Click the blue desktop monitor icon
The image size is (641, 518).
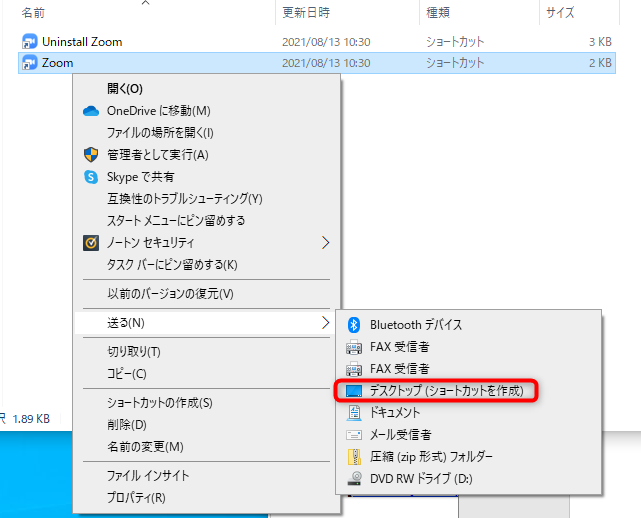click(x=354, y=391)
